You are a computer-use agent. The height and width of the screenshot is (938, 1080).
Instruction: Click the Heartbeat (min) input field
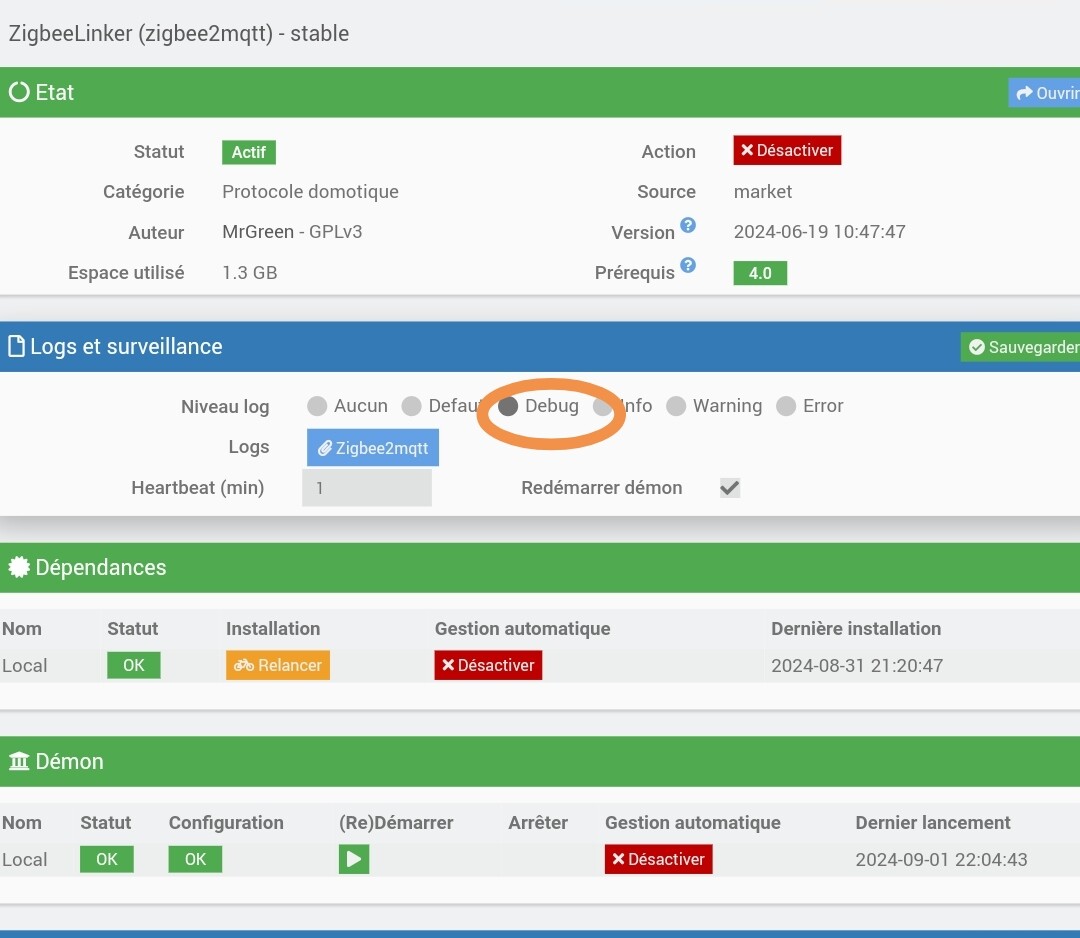(367, 488)
